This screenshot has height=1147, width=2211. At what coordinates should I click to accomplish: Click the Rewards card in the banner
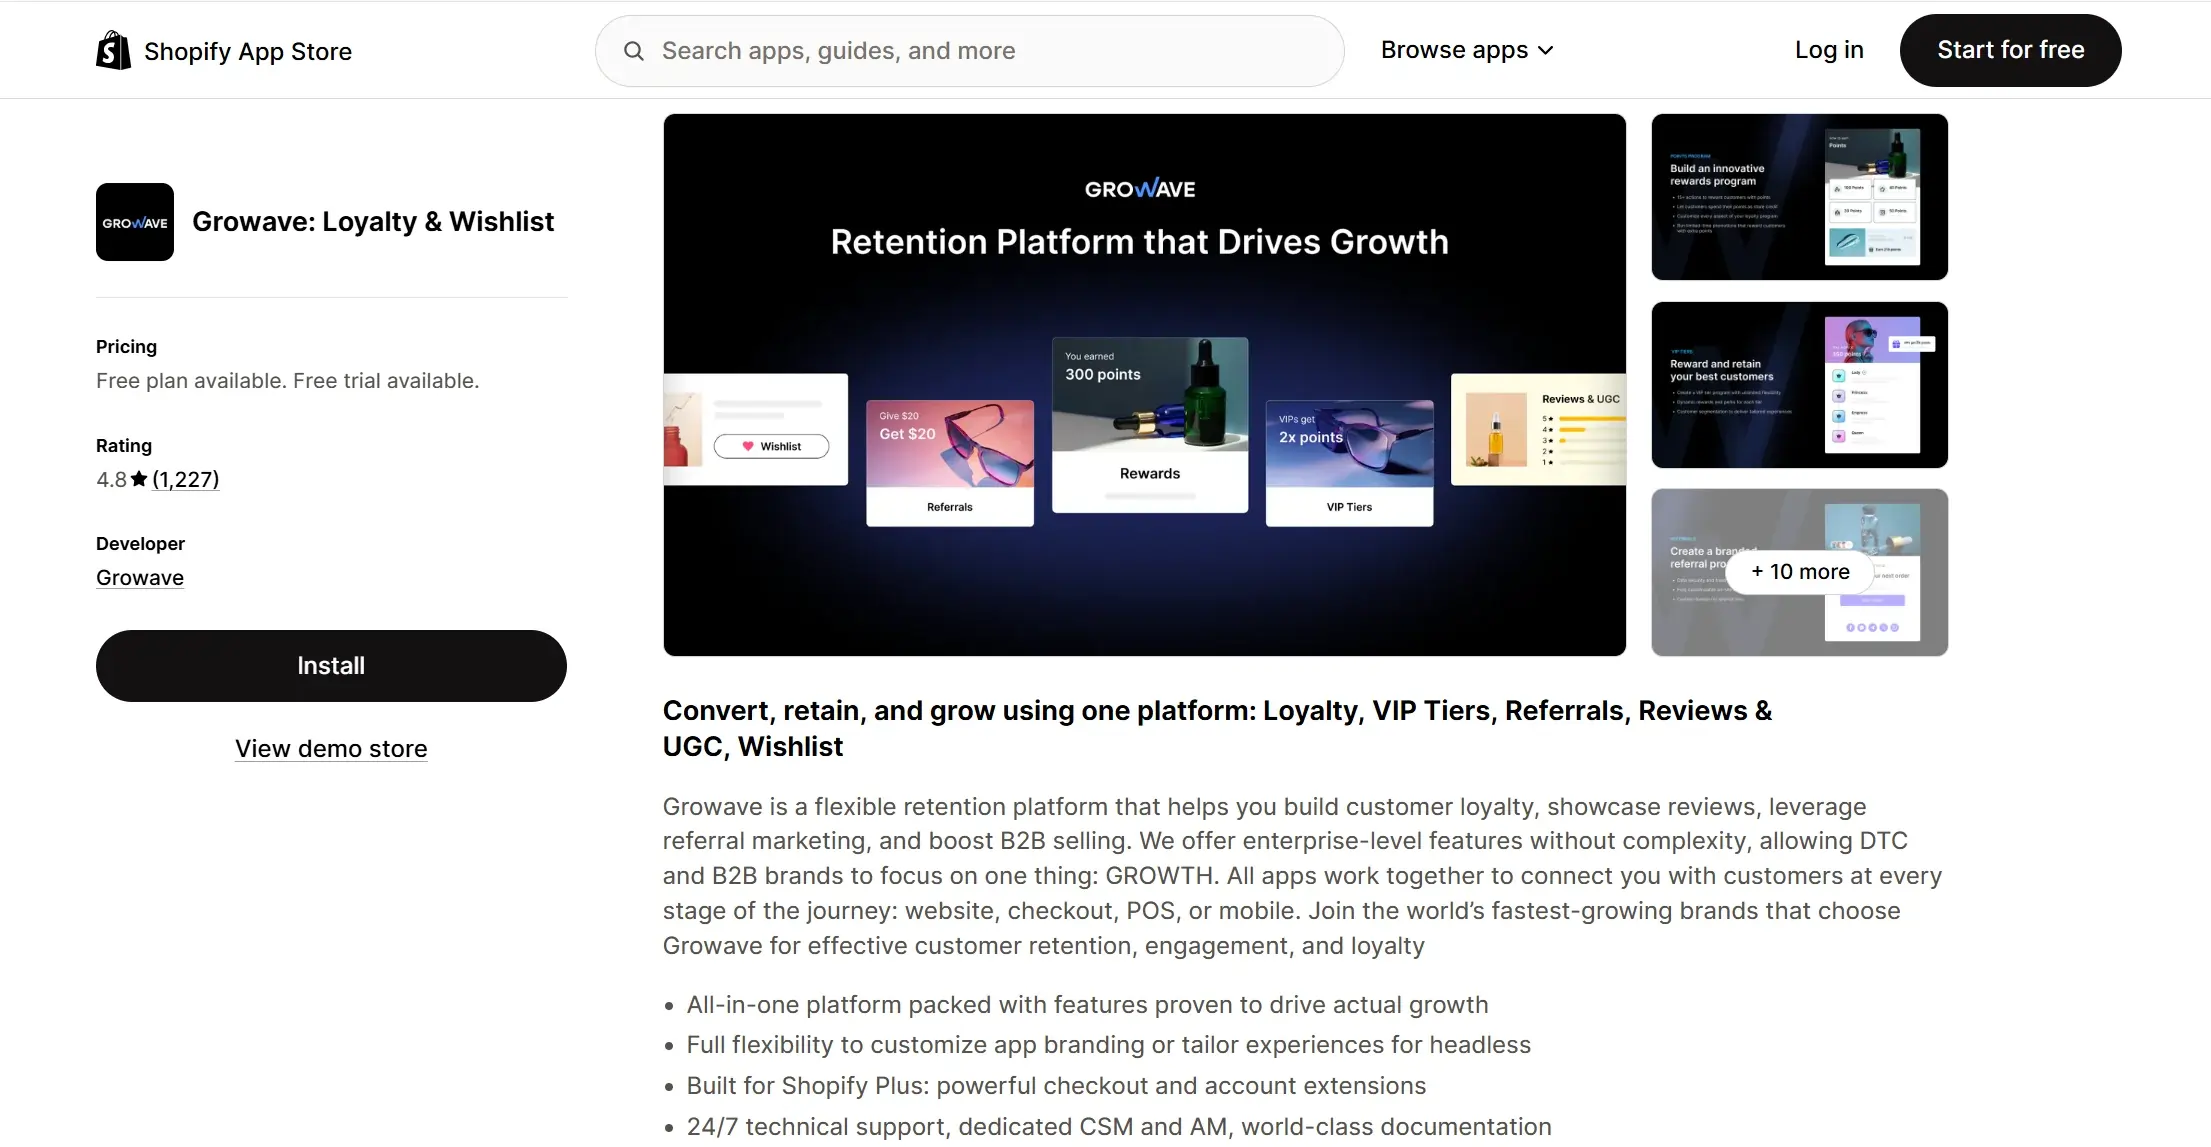[x=1149, y=425]
